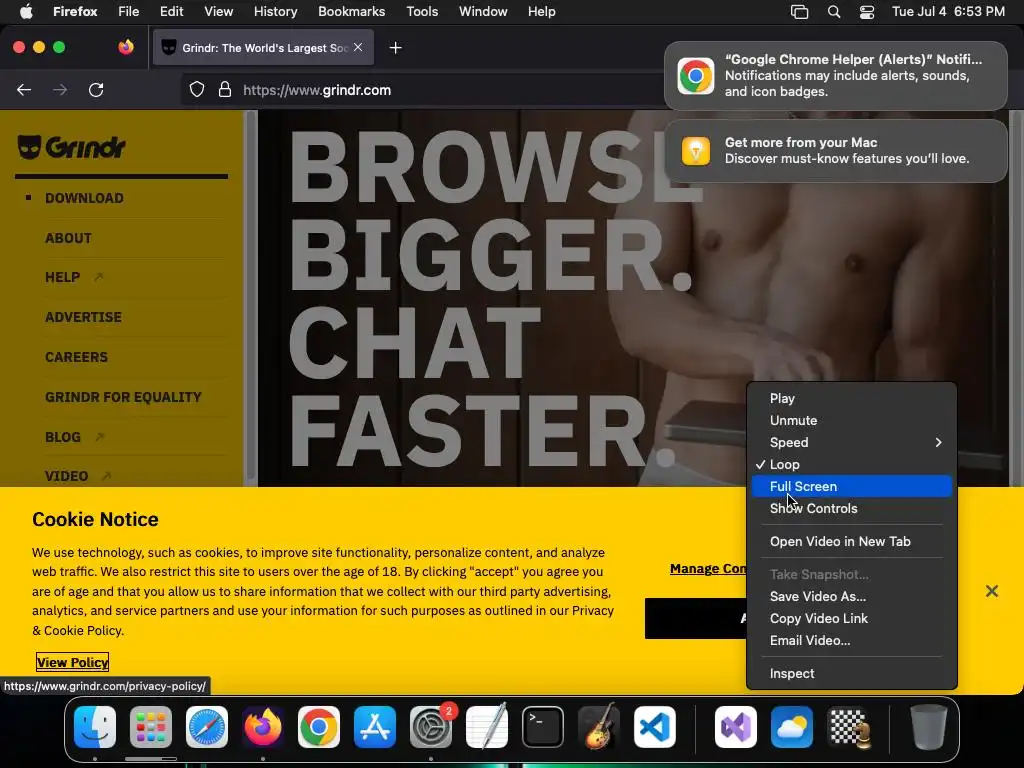
Task: Choose Save Video As… option
Action: click(852, 596)
